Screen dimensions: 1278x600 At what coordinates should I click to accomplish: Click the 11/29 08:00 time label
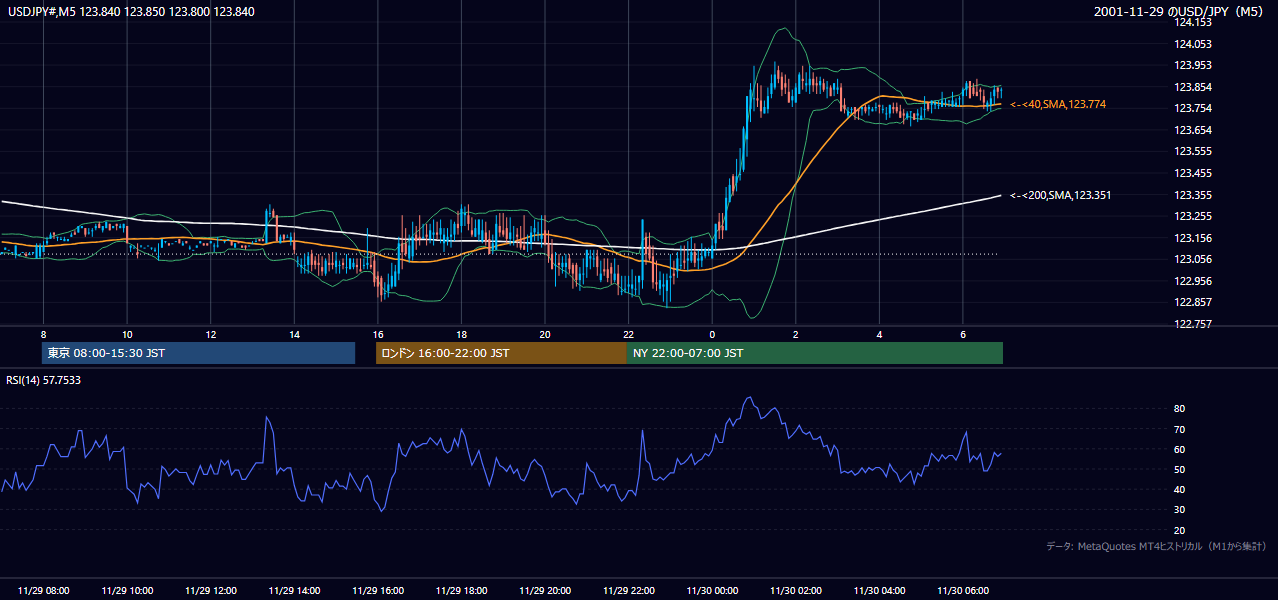click(x=43, y=591)
